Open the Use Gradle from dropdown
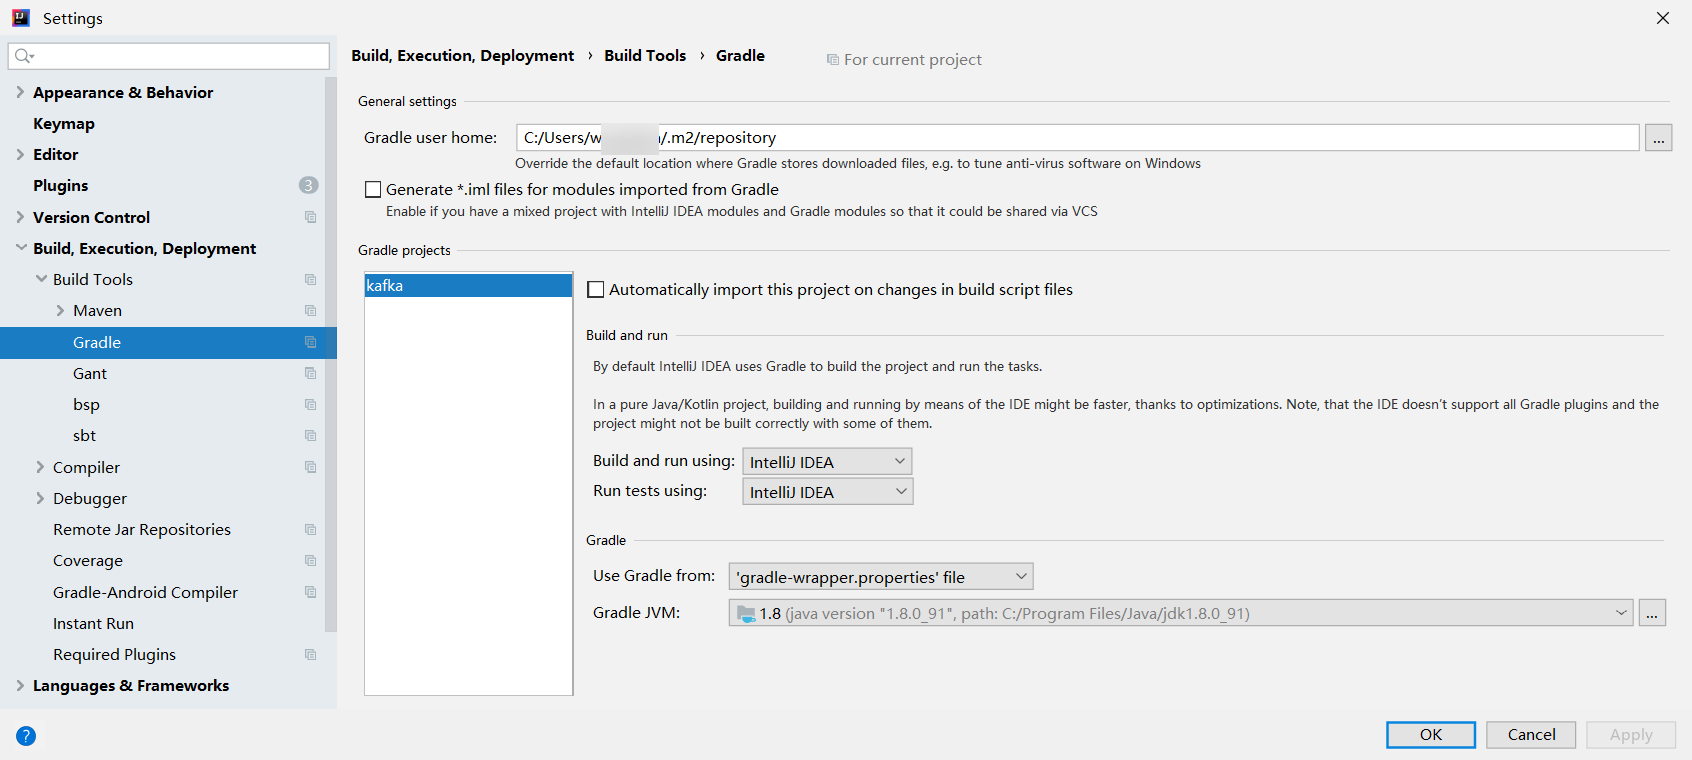 [x=880, y=576]
